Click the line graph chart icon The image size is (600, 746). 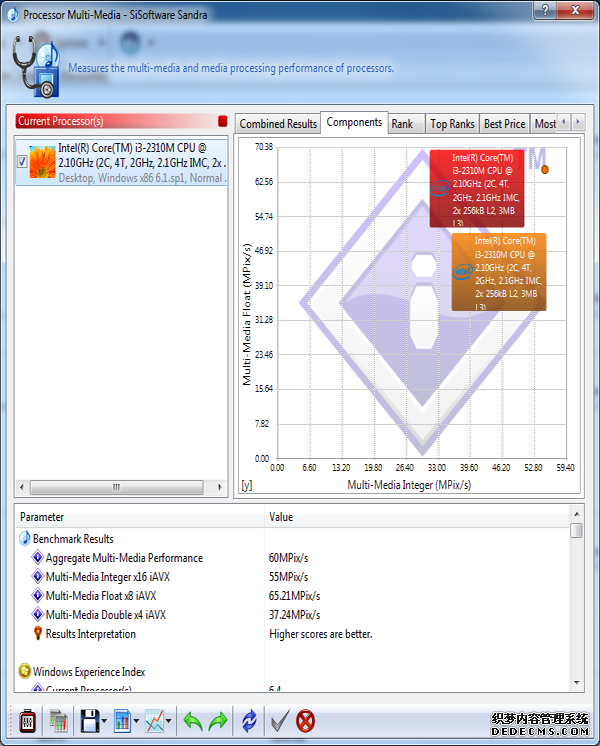click(x=155, y=721)
